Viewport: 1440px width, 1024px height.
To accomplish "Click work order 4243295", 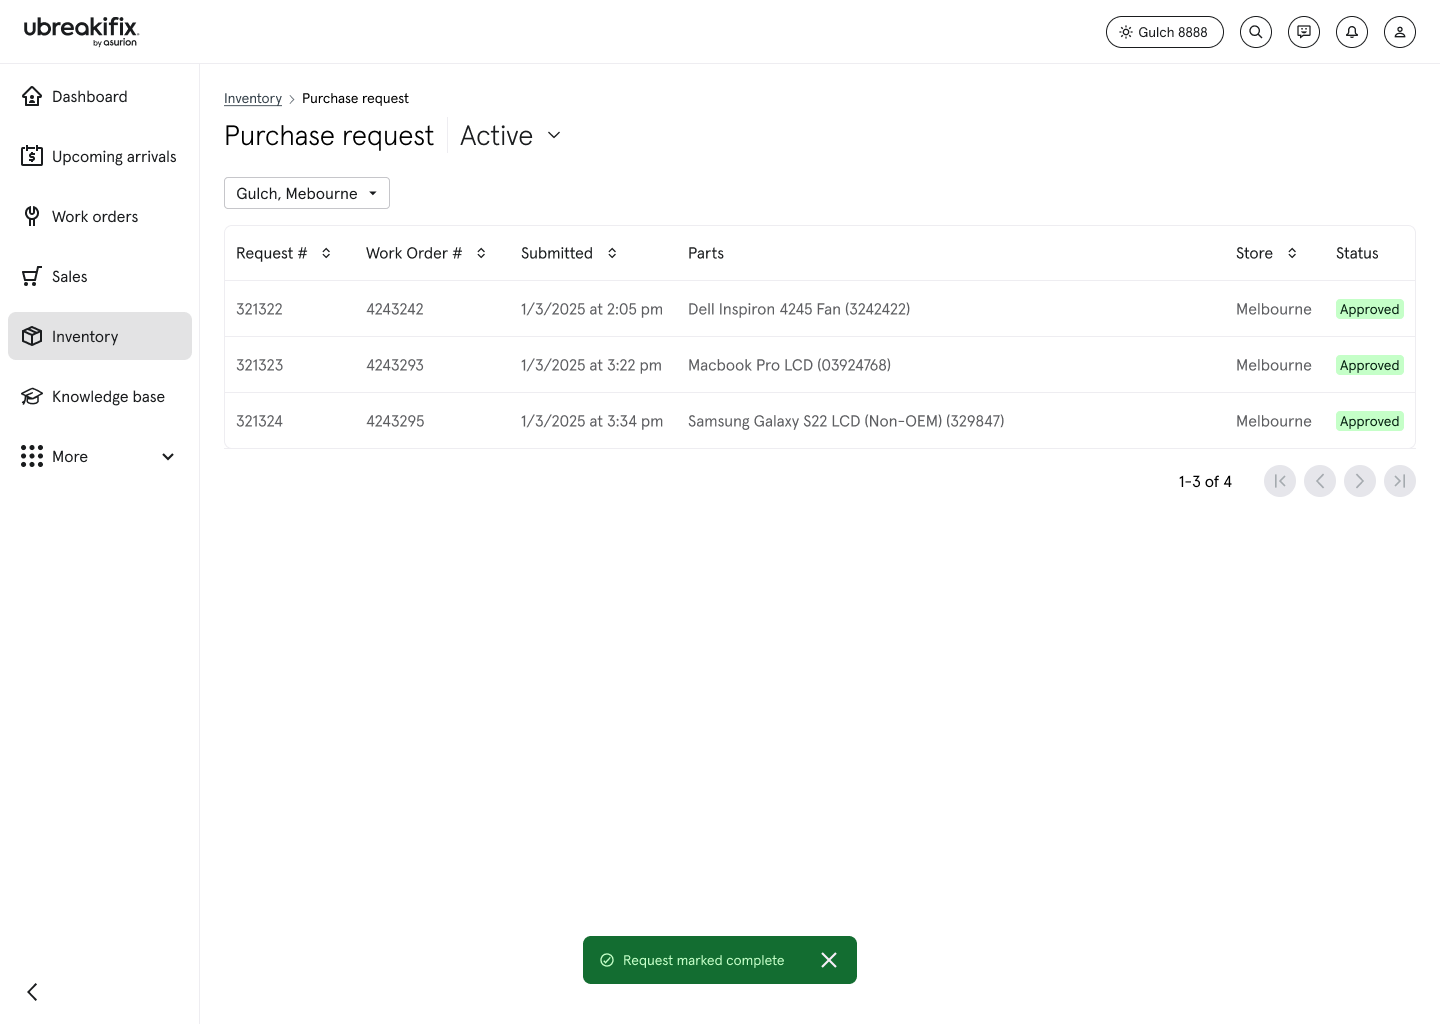I will click(x=395, y=421).
